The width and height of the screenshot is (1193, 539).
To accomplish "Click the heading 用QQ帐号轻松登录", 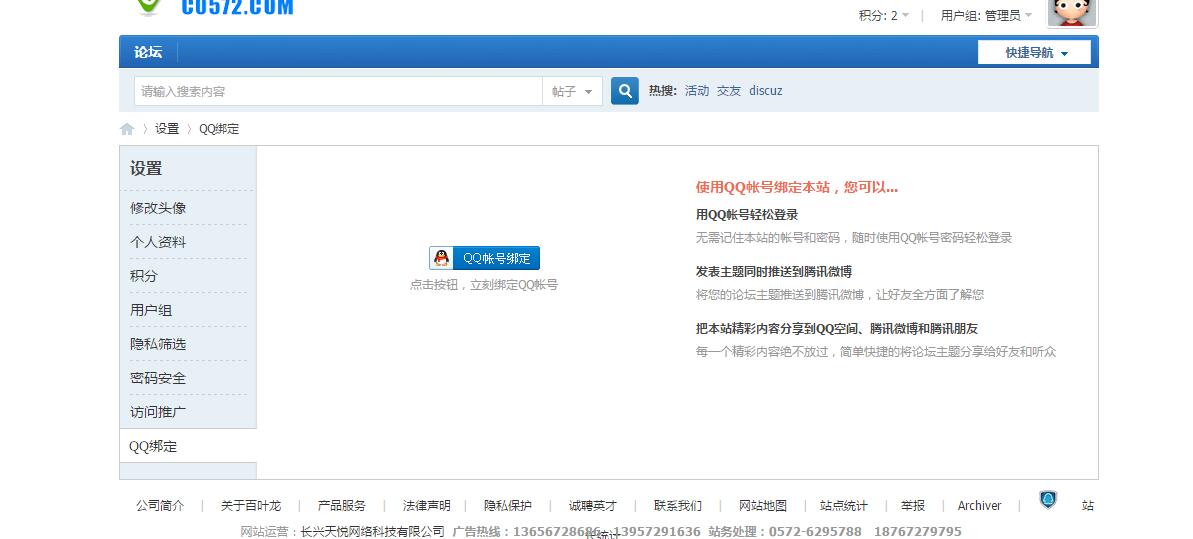I will click(x=747, y=215).
